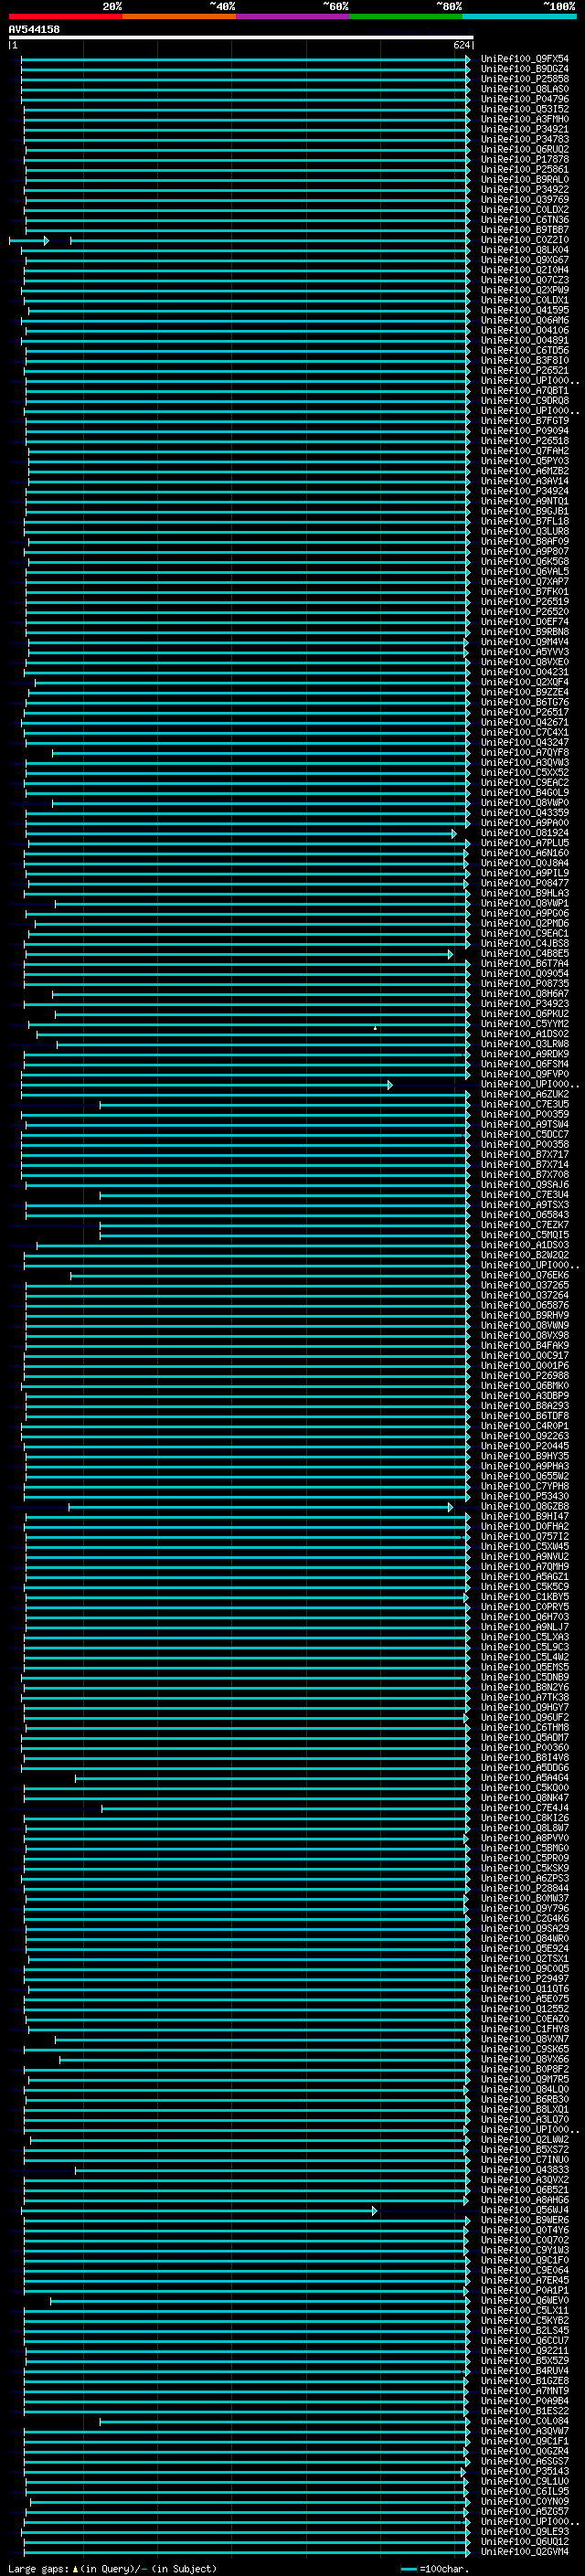Open hit UniRef100_Q8LAS0

524,89
